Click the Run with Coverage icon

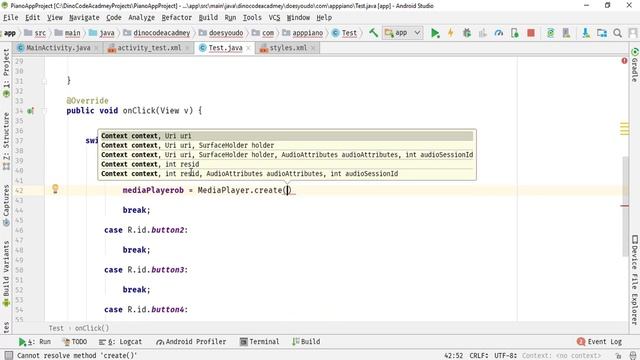coord(482,33)
